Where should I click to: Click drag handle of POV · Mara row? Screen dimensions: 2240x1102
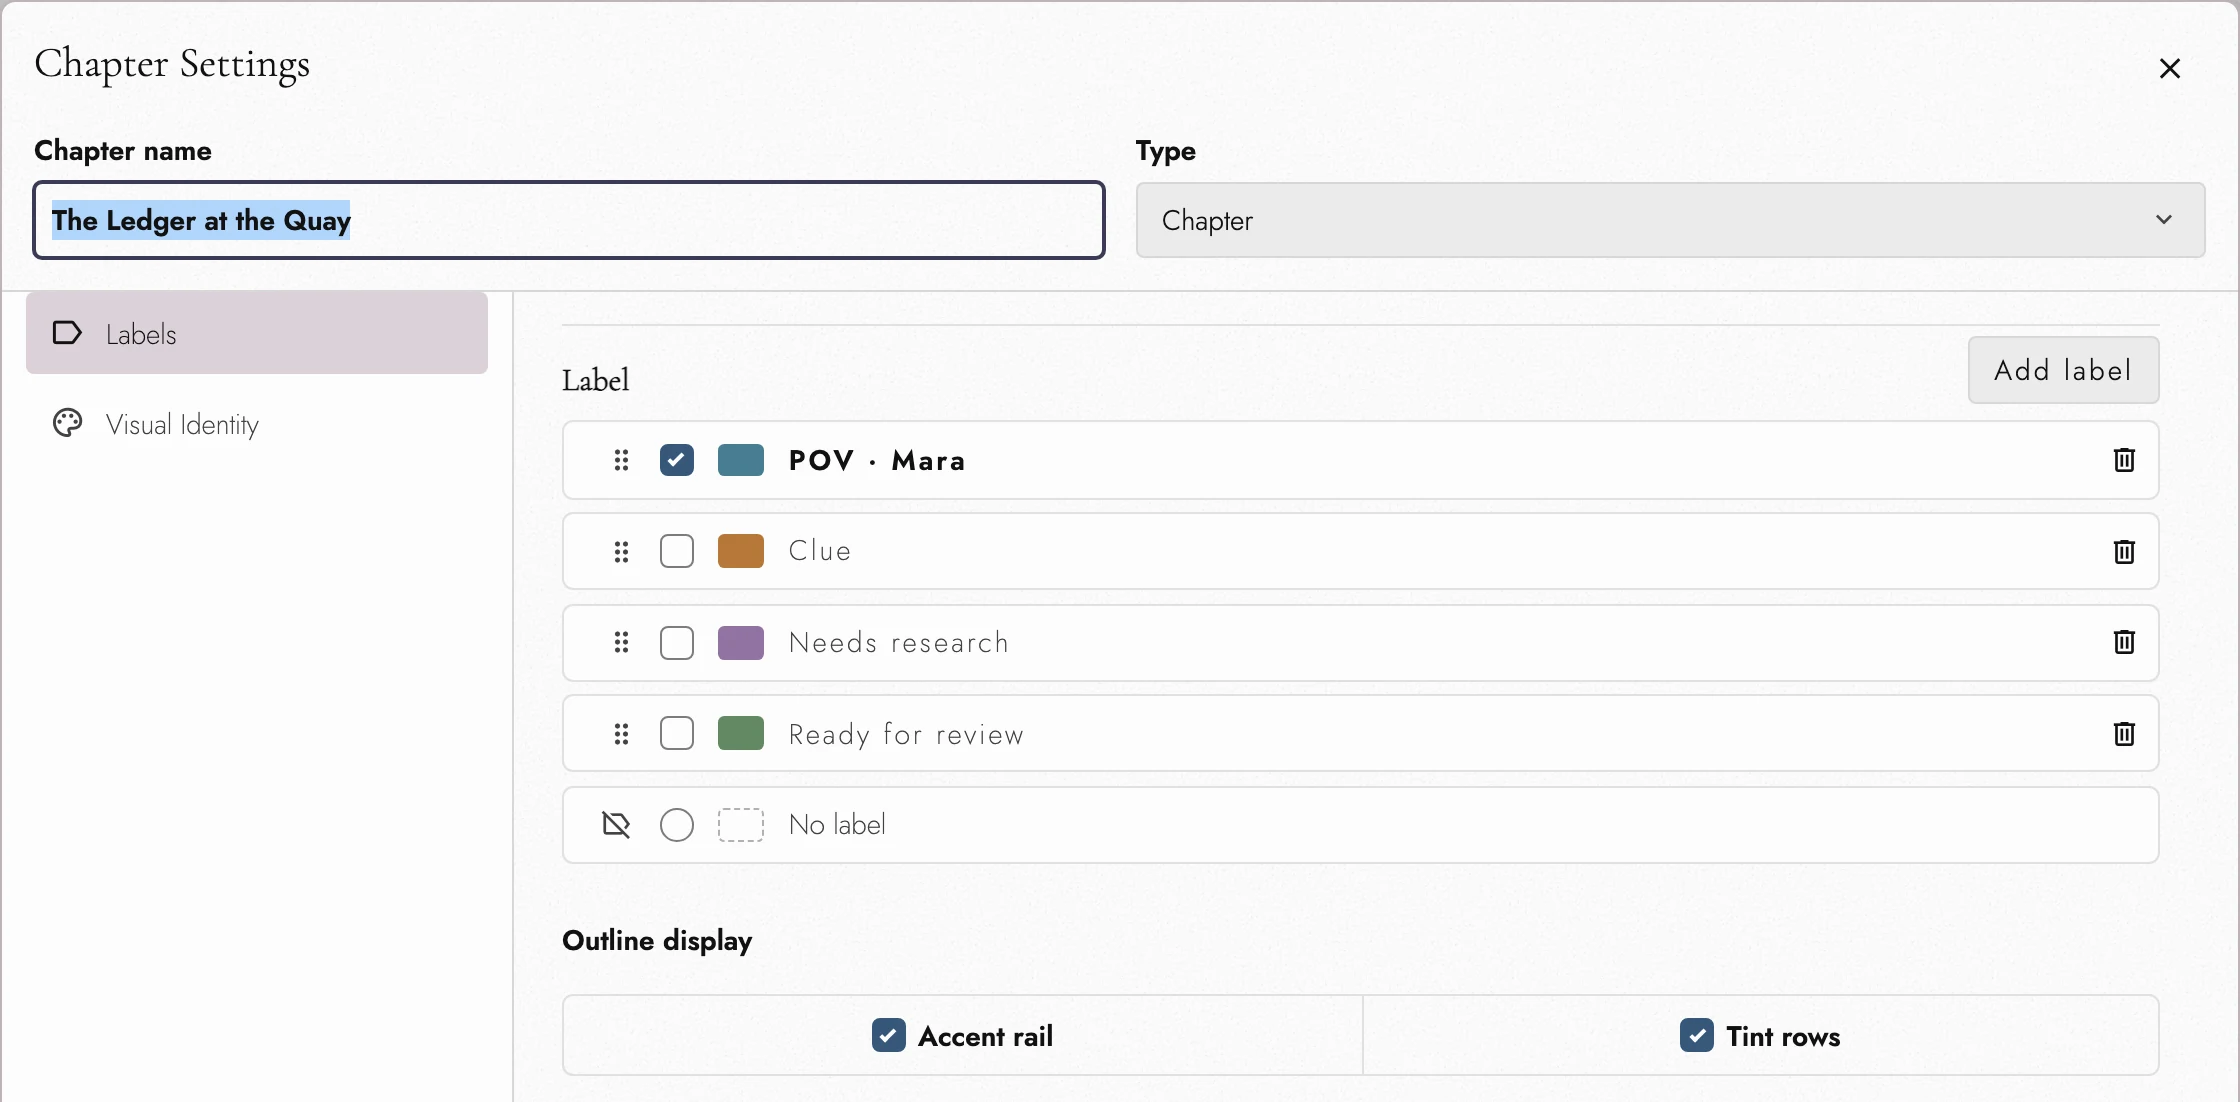pos(621,460)
